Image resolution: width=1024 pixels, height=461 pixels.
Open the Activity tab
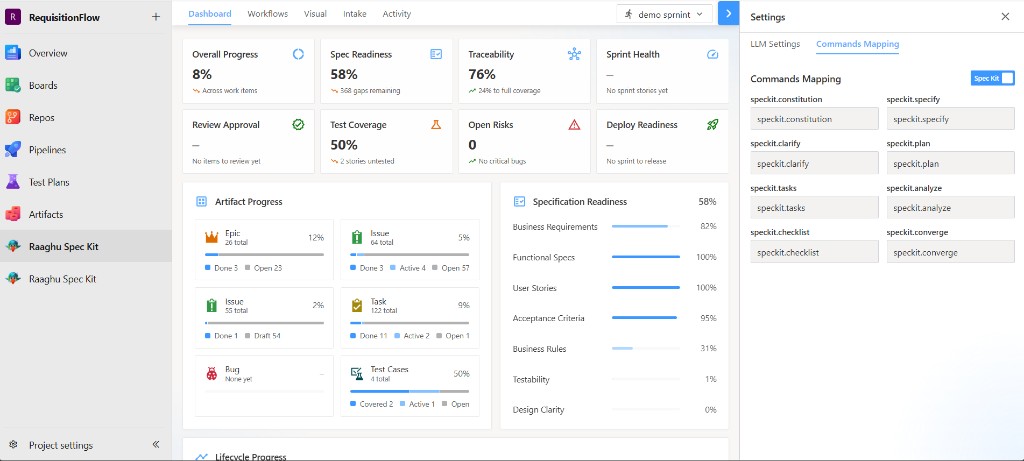397,14
